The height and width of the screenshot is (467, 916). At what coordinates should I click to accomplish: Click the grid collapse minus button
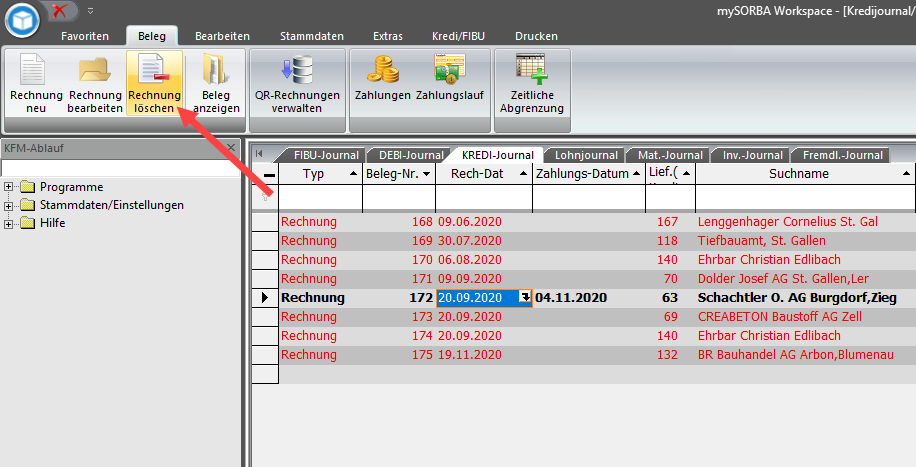point(269,174)
